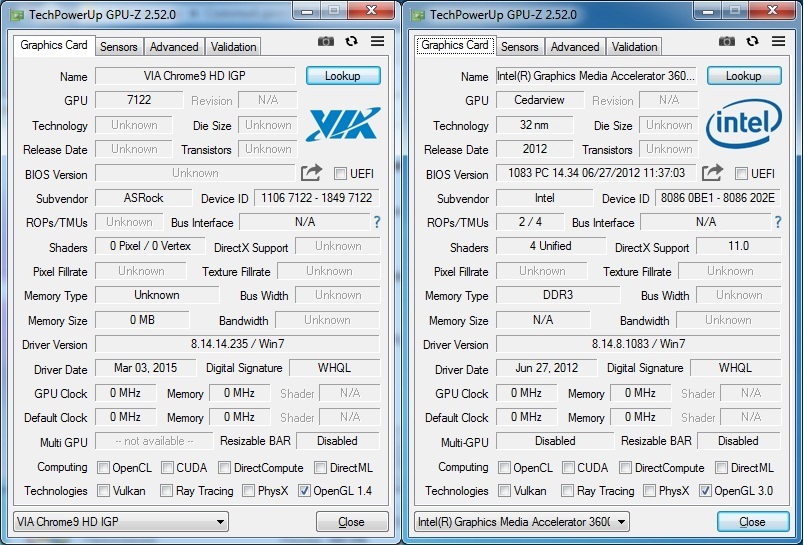Click Device ID field 1106 7122 - 1849 7122

pyautogui.click(x=317, y=198)
